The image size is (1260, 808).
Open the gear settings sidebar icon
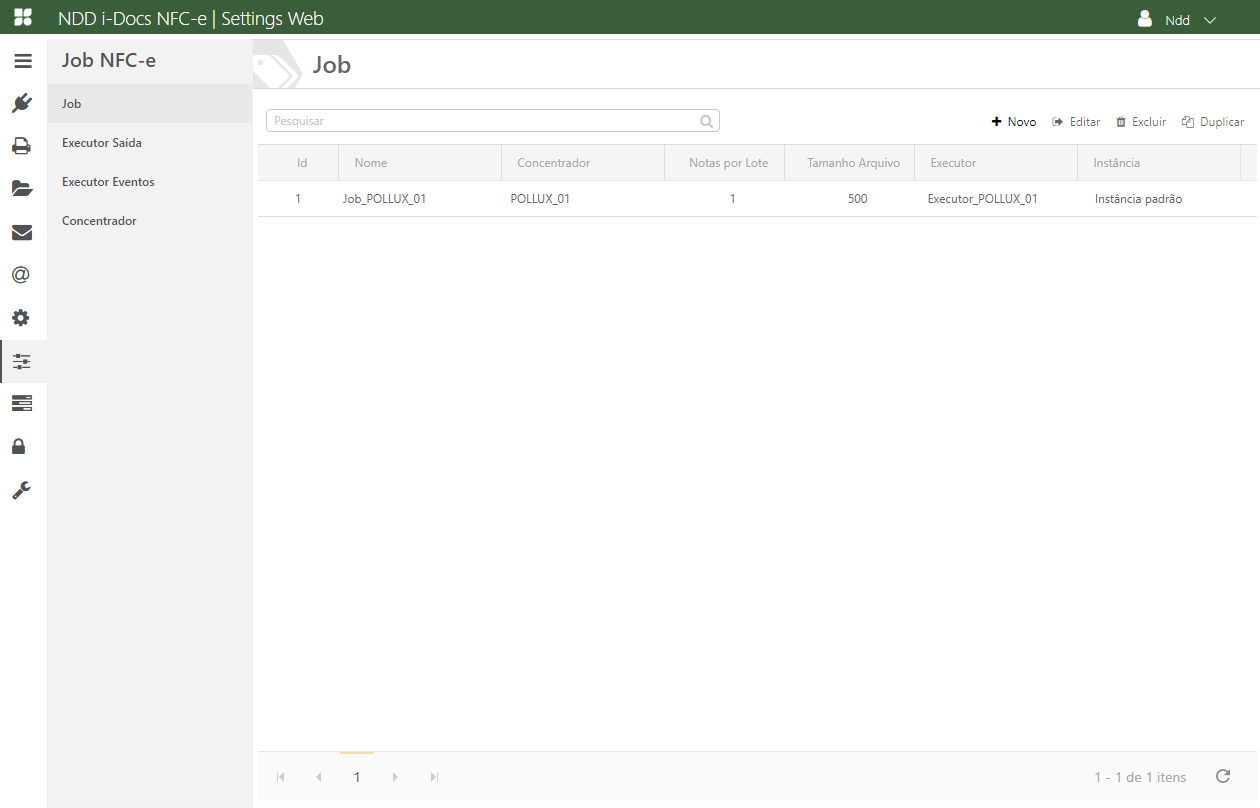[22, 318]
